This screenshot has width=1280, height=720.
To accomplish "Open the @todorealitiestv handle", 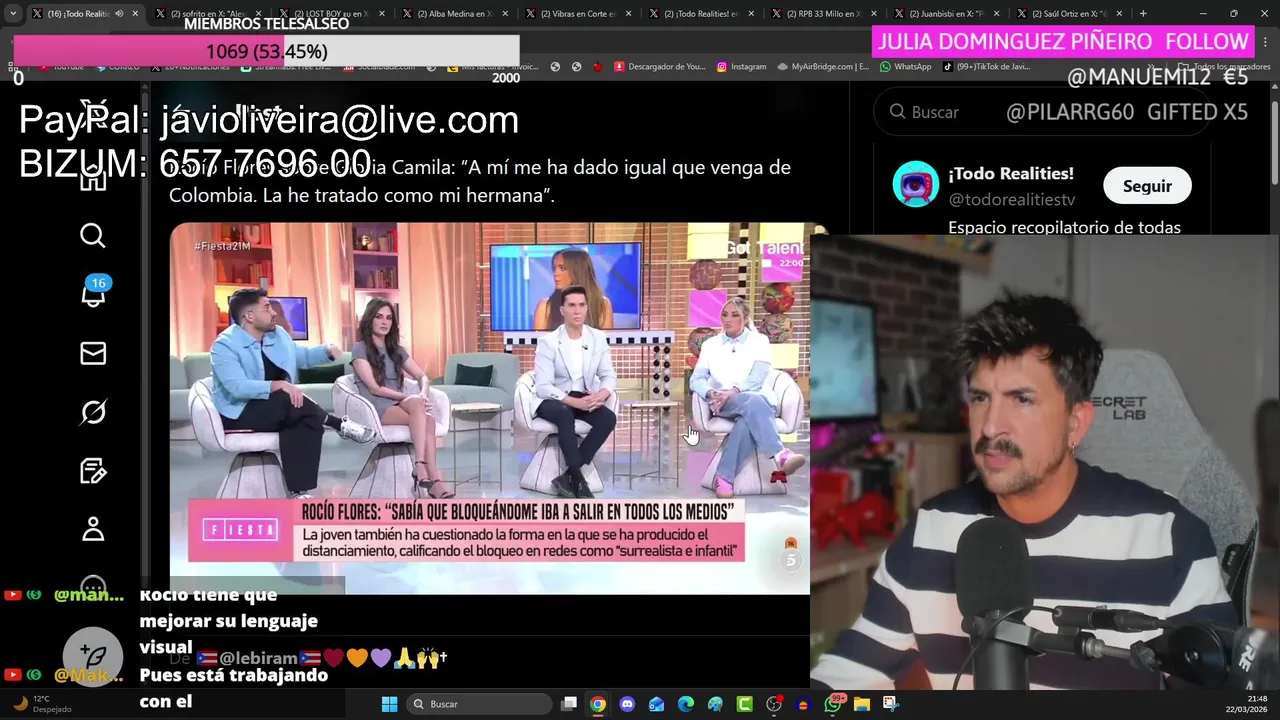I will 1011,200.
